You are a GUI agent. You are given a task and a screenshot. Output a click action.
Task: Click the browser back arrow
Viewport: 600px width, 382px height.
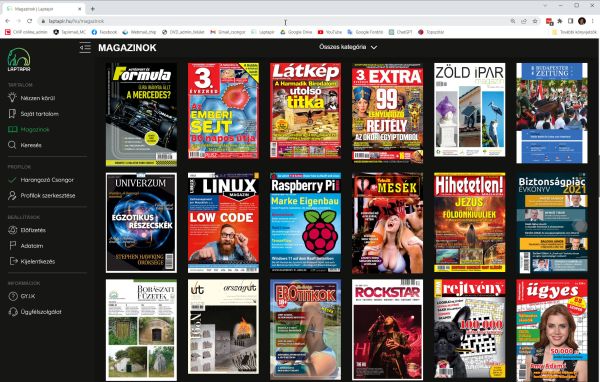pyautogui.click(x=8, y=21)
